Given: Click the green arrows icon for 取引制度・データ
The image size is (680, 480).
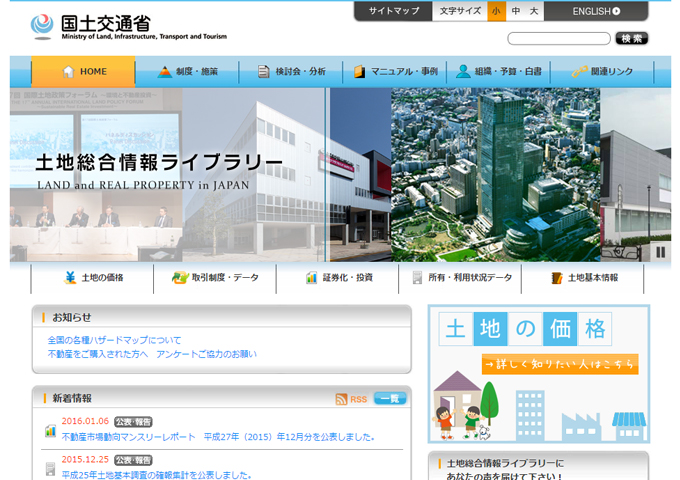Looking at the screenshot, I should pos(180,278).
